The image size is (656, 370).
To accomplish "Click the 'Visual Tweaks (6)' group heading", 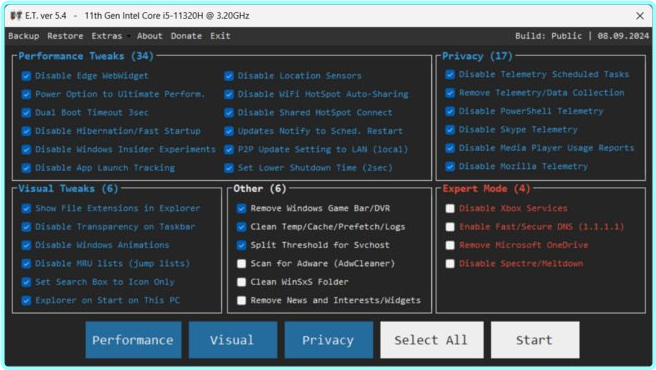I will [68, 189].
